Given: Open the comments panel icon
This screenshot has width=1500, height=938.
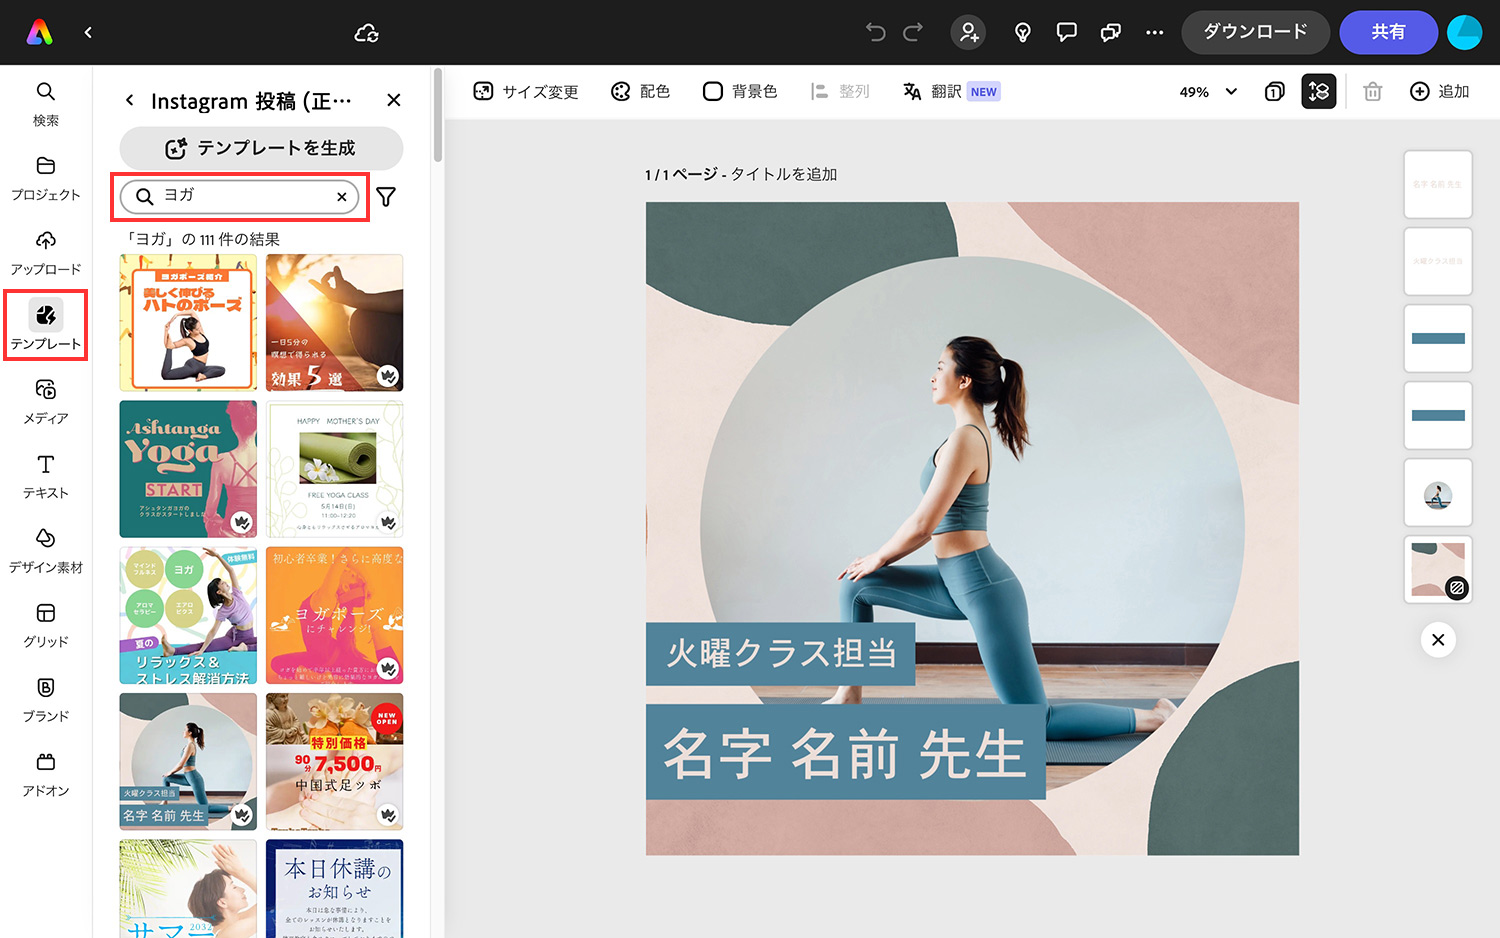Looking at the screenshot, I should tap(1067, 32).
